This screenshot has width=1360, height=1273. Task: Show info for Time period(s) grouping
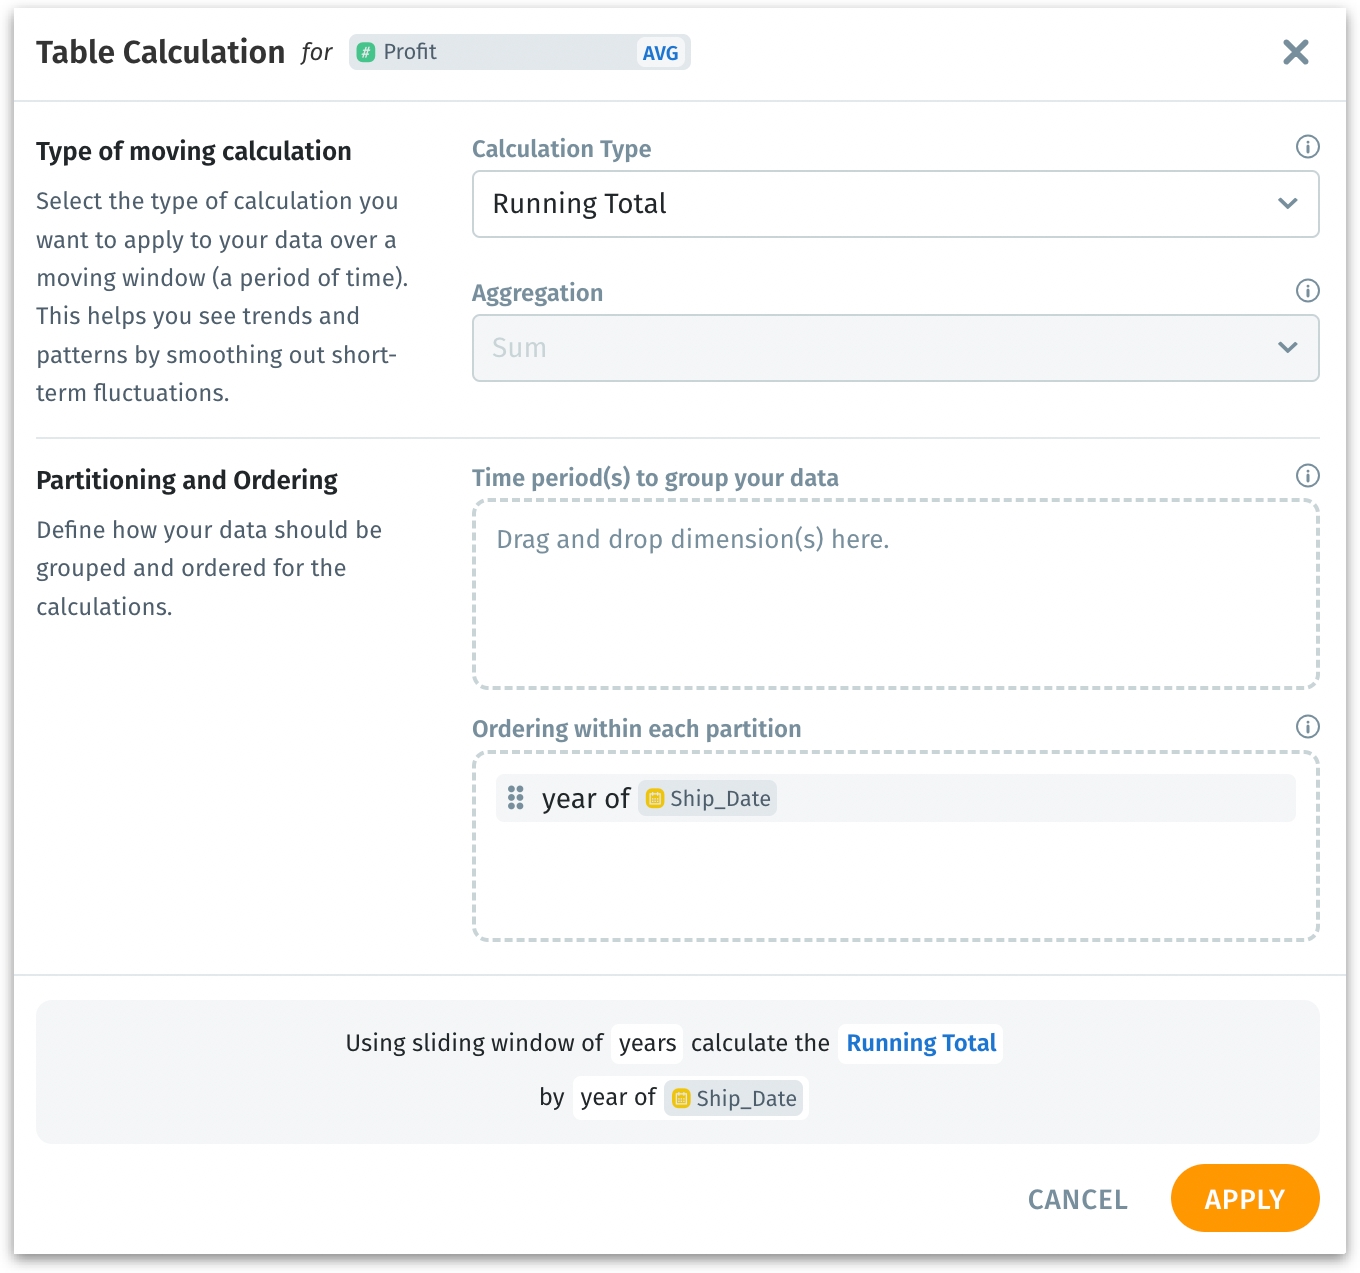click(1307, 476)
